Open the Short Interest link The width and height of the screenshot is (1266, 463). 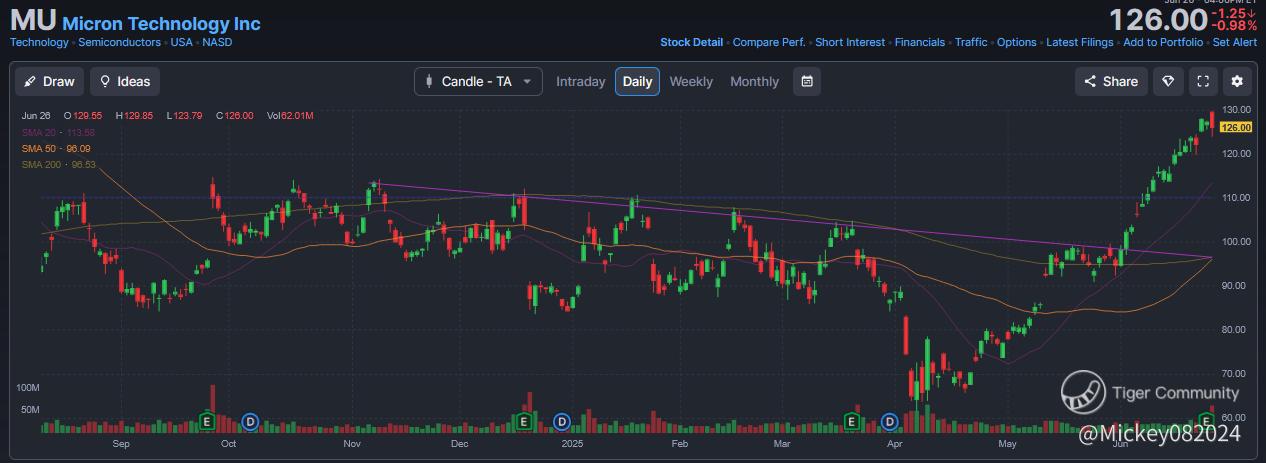point(850,42)
